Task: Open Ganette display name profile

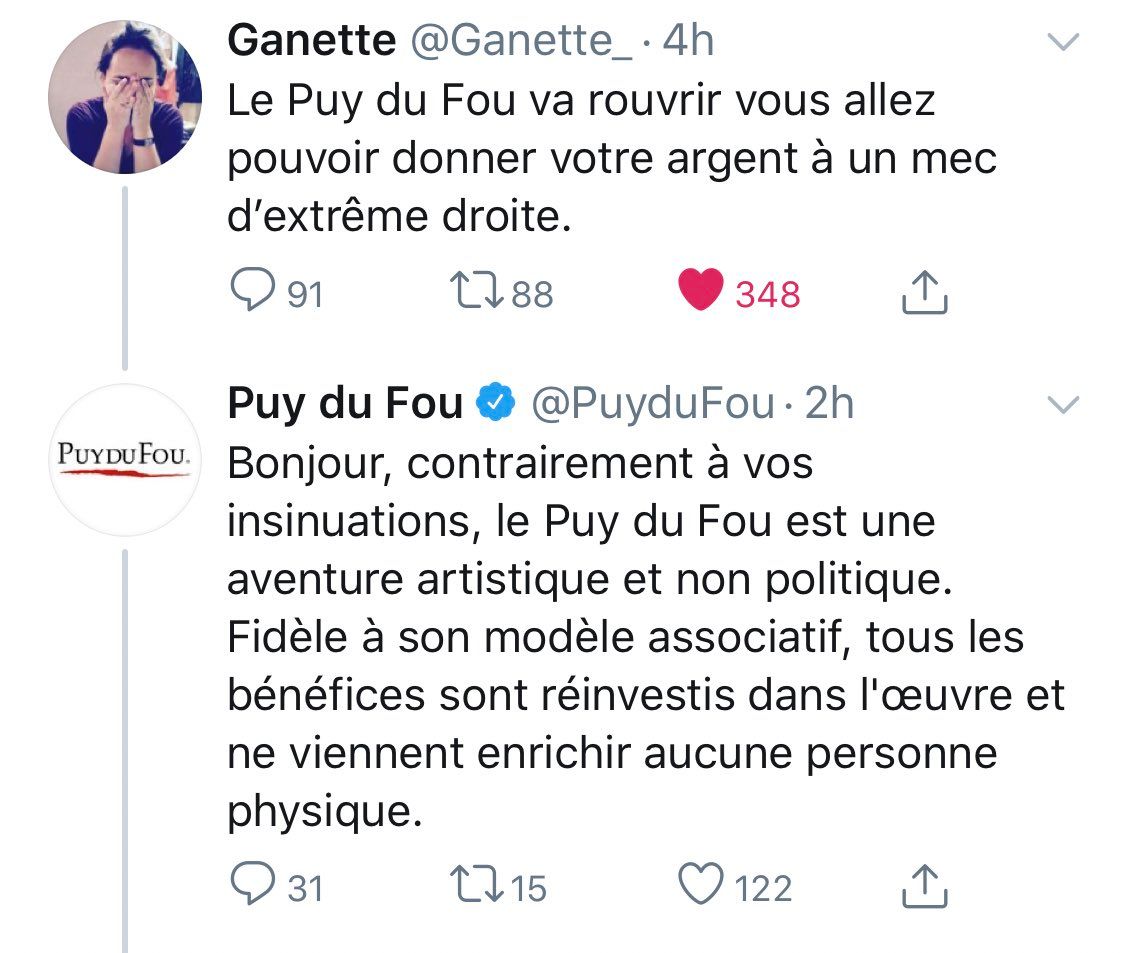Action: (x=312, y=41)
